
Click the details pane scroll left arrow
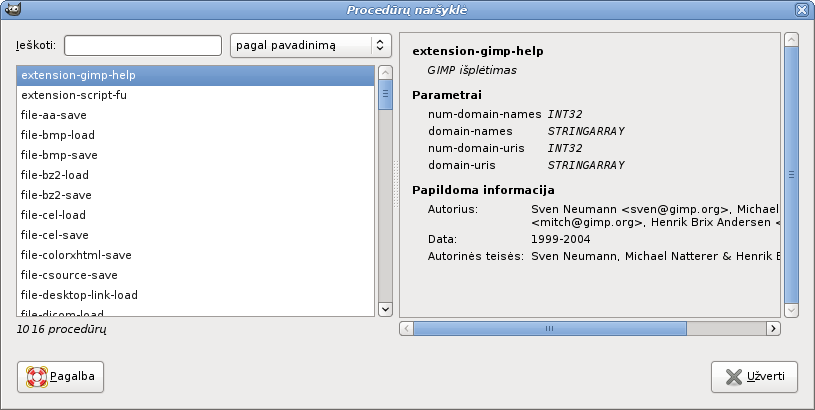[406, 328]
